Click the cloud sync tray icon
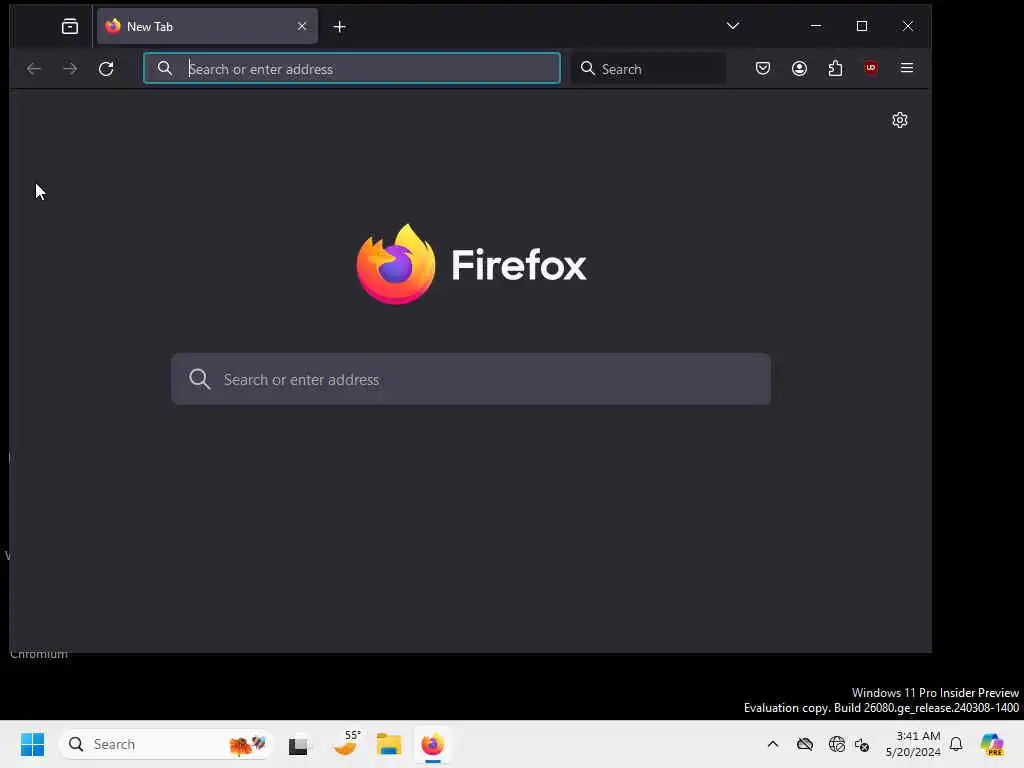1024x768 pixels. 805,744
